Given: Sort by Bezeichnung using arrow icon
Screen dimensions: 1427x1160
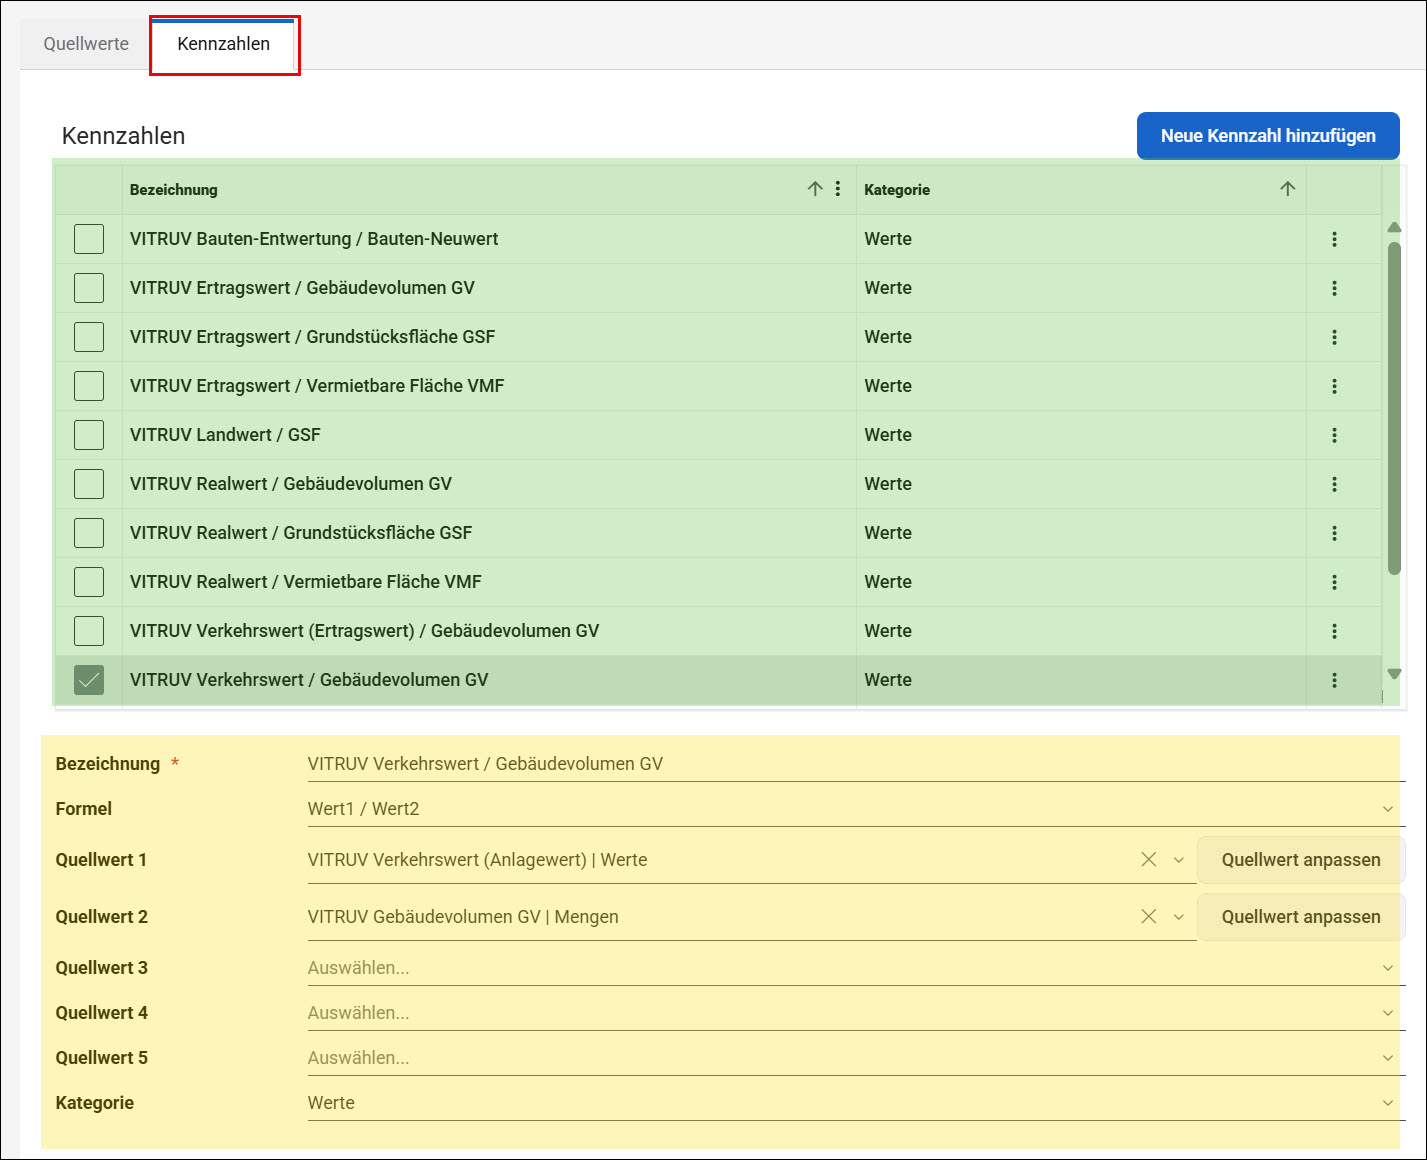Looking at the screenshot, I should click(x=815, y=189).
